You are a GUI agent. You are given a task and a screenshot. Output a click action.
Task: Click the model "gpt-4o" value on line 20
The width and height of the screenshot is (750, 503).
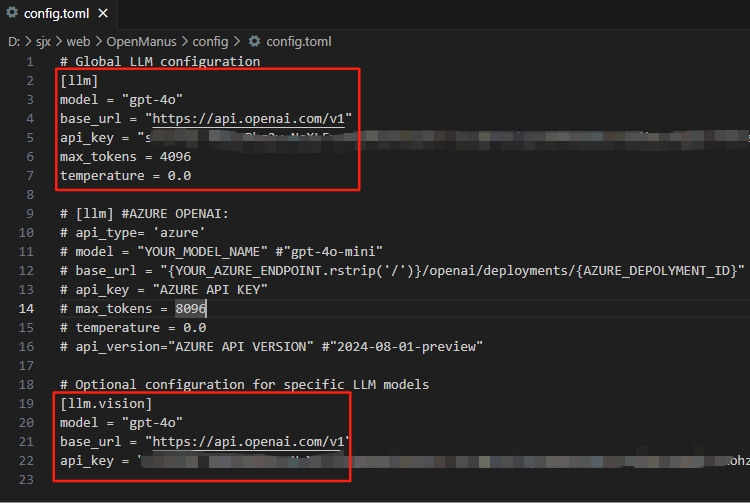[152, 423]
